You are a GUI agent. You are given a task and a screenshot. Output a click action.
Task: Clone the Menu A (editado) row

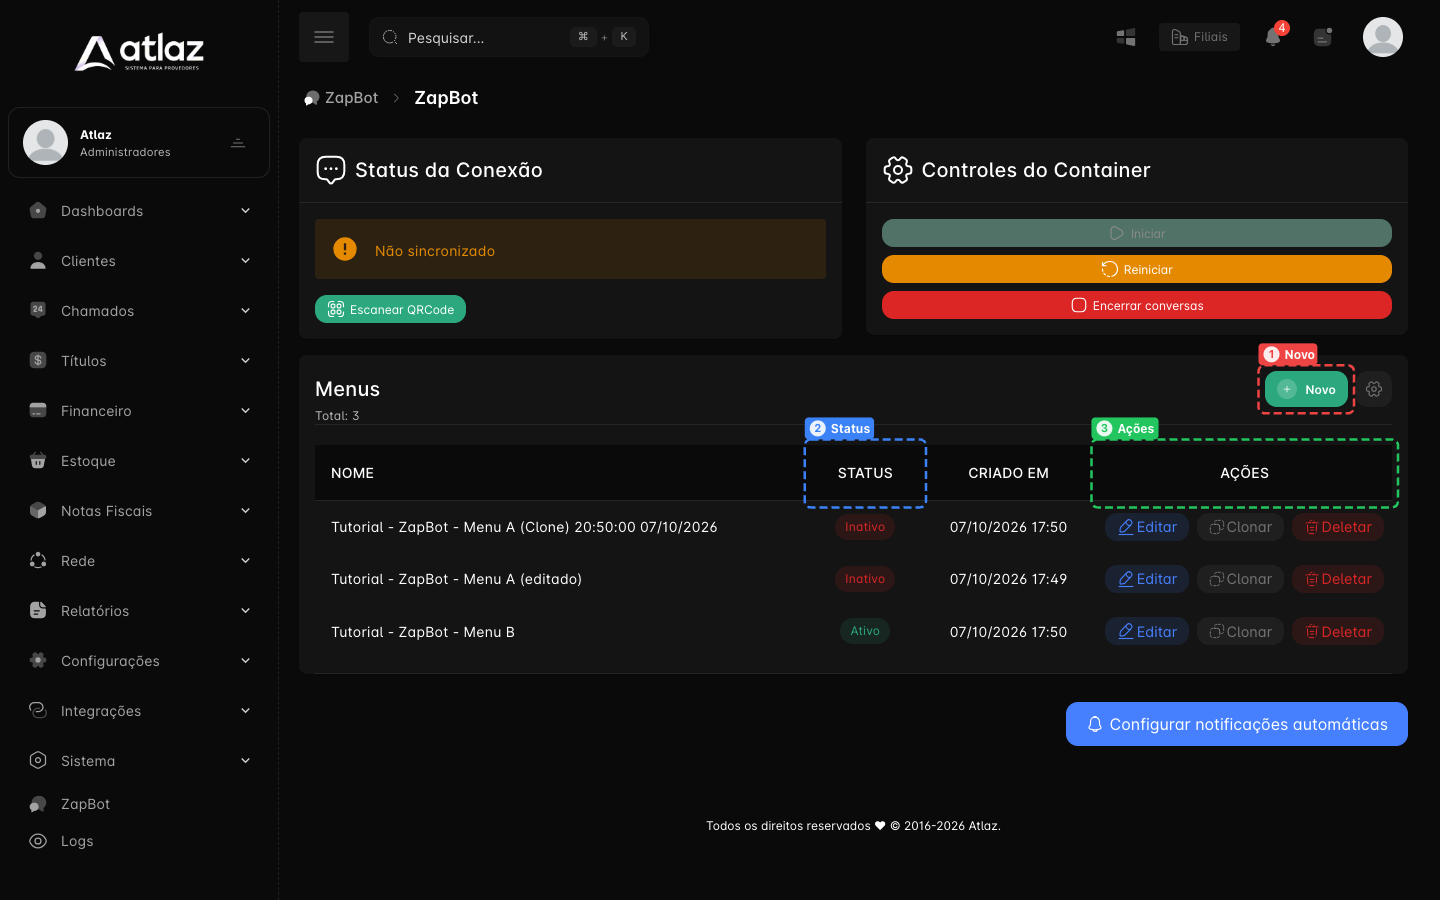1240,579
